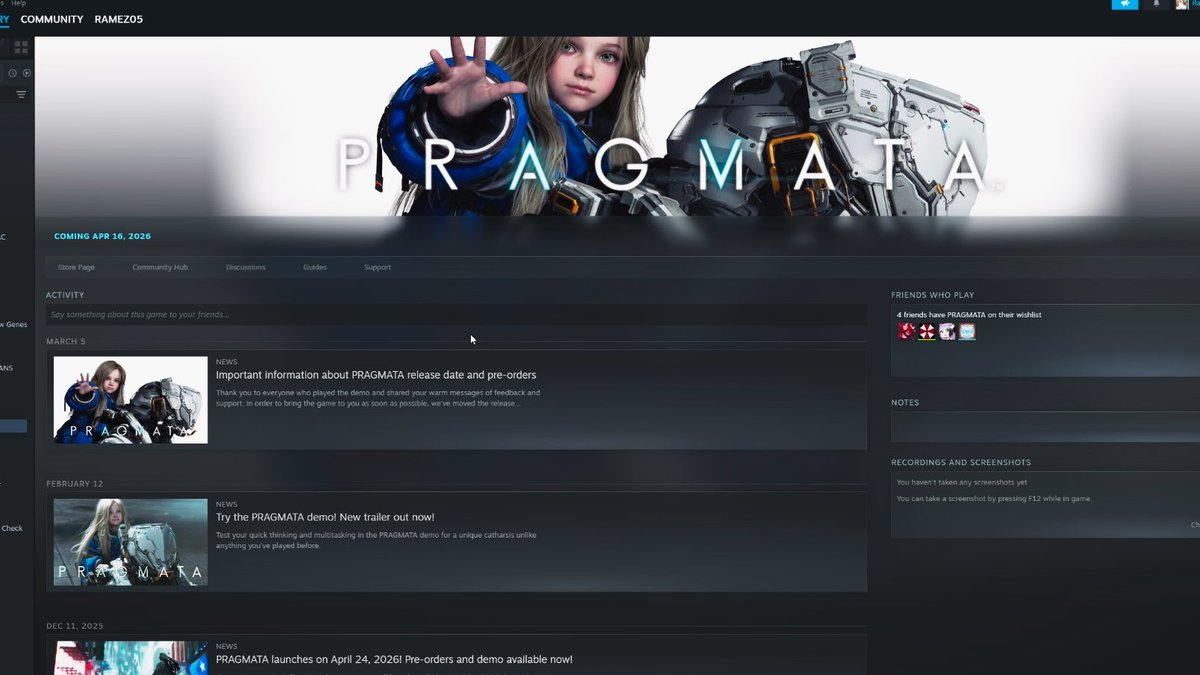Open the notifications bell
The image size is (1200, 675).
coord(1157,4)
